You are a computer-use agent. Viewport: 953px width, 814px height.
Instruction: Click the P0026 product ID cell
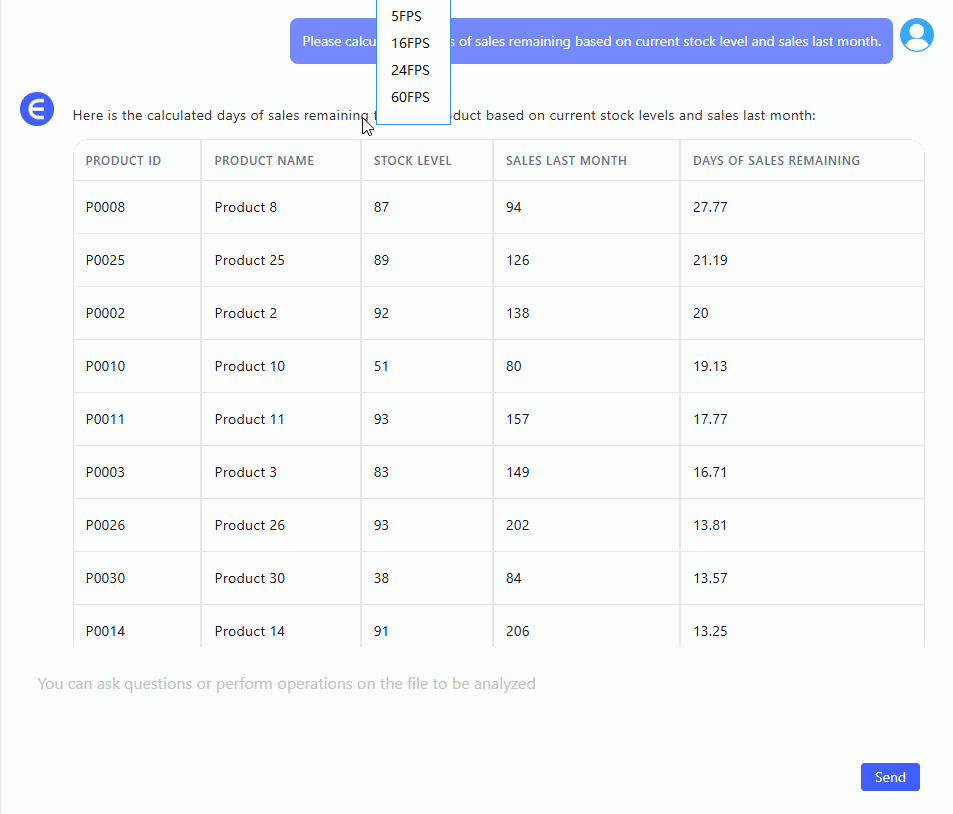106,525
